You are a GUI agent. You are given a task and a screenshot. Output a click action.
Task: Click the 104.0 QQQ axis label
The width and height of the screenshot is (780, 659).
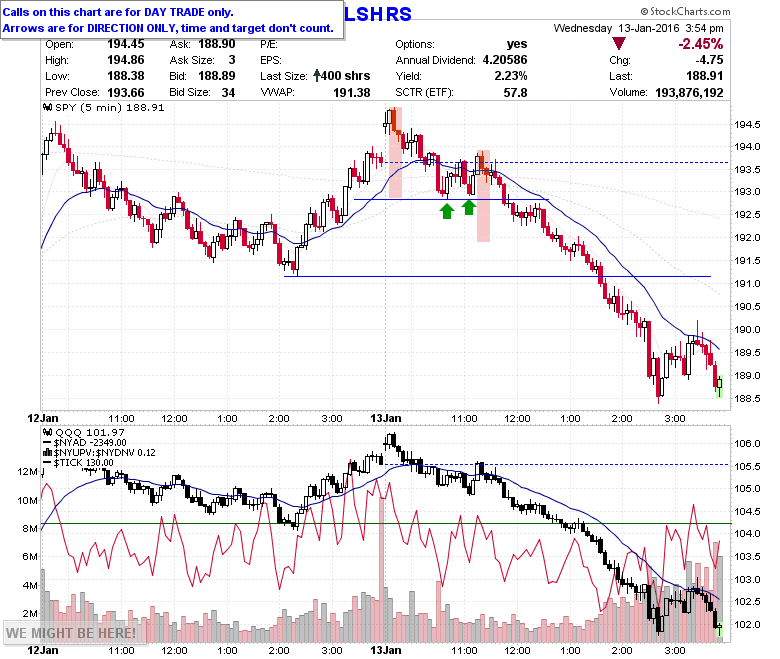click(747, 534)
